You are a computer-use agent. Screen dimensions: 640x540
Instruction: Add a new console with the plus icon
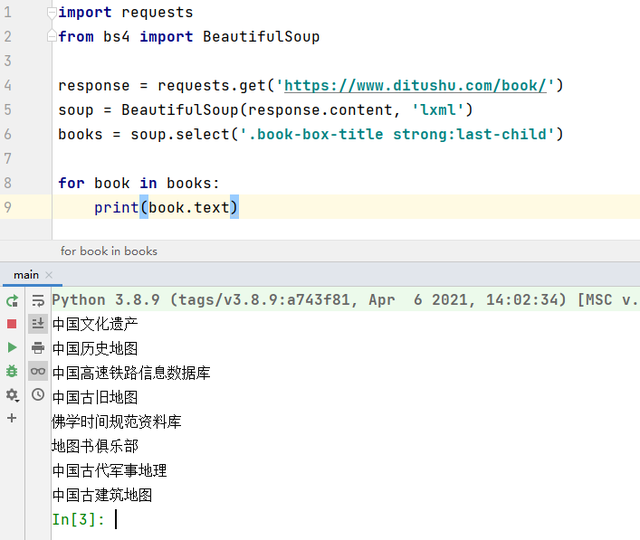pos(12,418)
